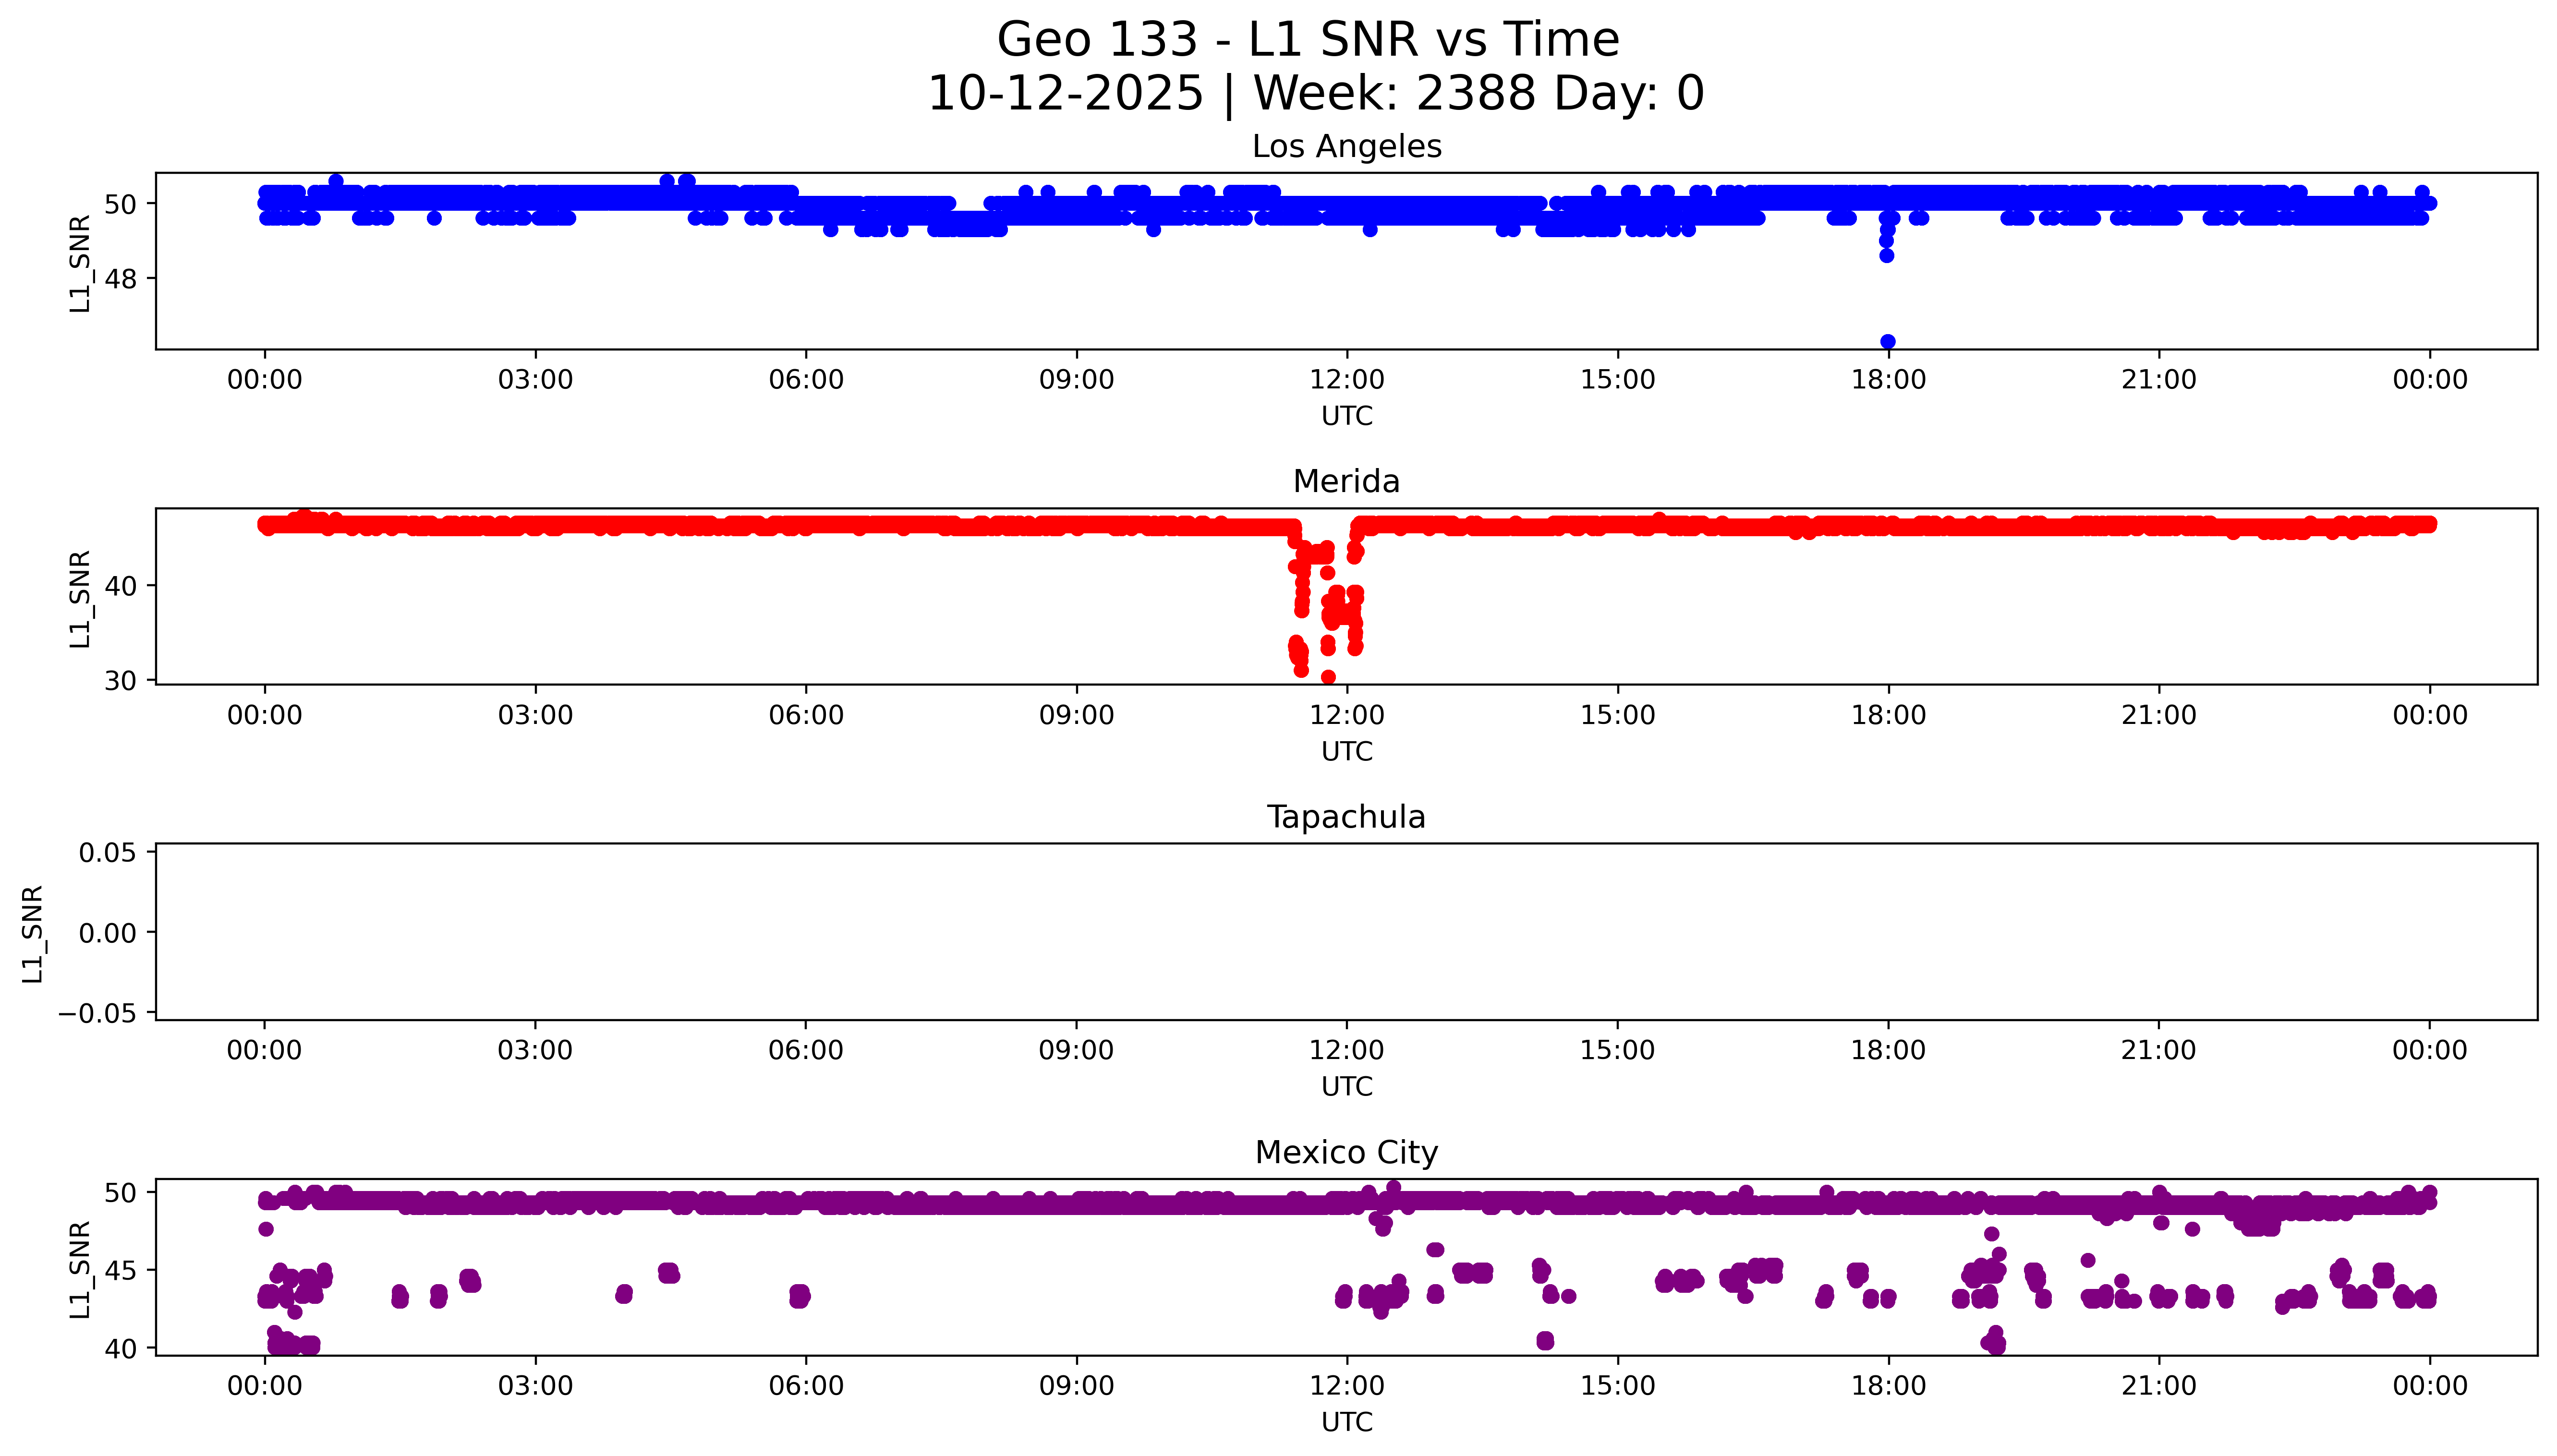Viewport: 2557px width, 1456px height.
Task: Click the 'Merida' subplot title
Action: 1346,482
